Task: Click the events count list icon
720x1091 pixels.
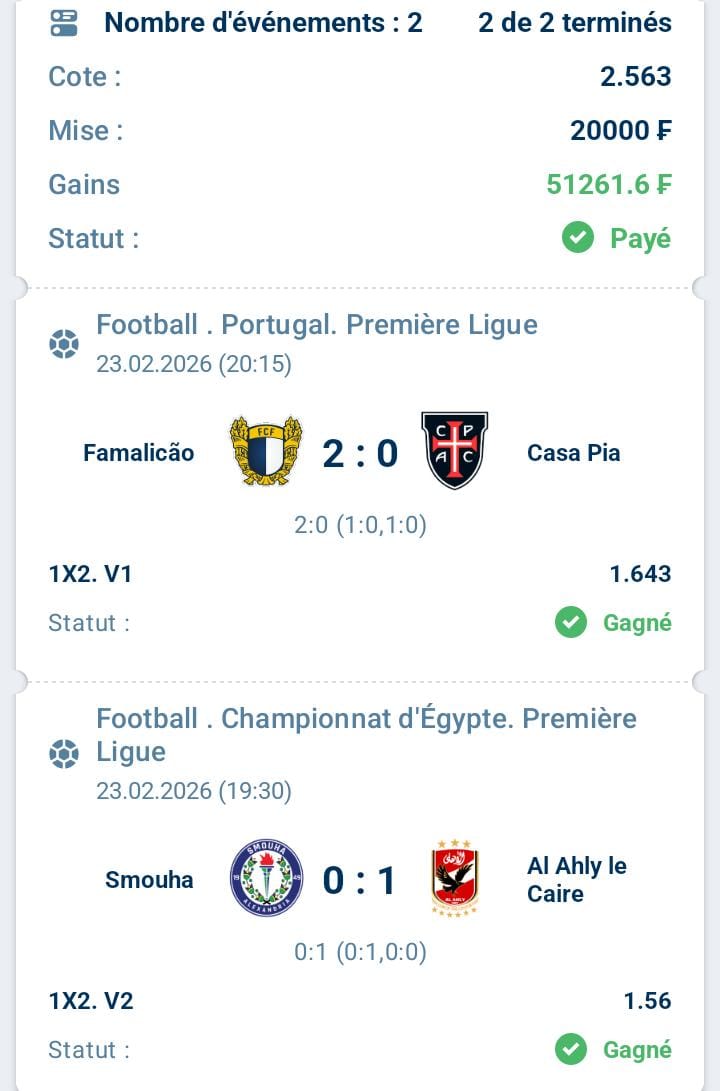Action: pyautogui.click(x=63, y=23)
